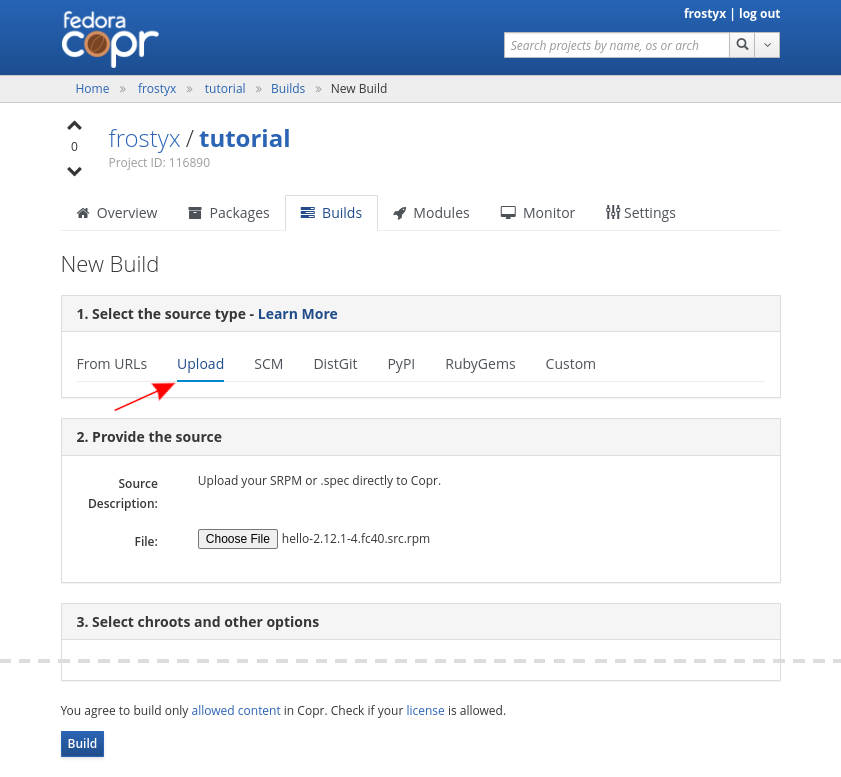This screenshot has width=841, height=777.
Task: Switch to the SCM source type tab
Action: (x=268, y=363)
